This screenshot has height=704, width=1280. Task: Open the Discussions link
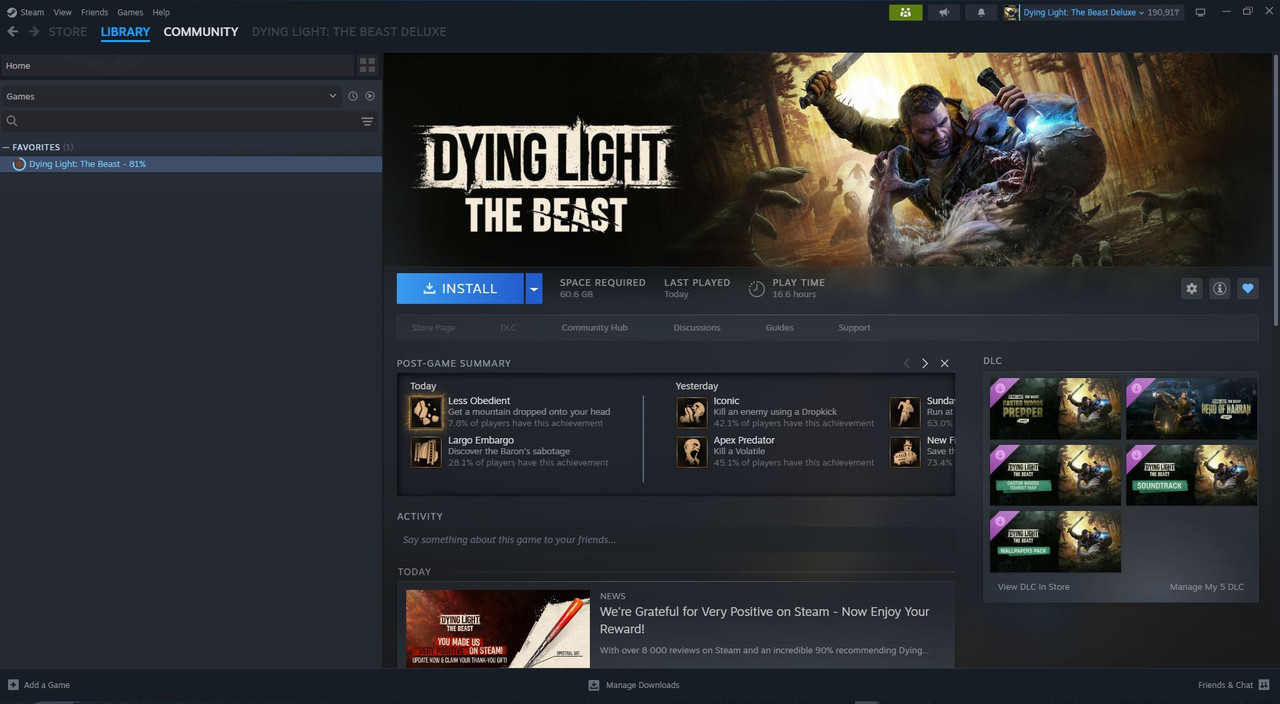[x=697, y=327]
